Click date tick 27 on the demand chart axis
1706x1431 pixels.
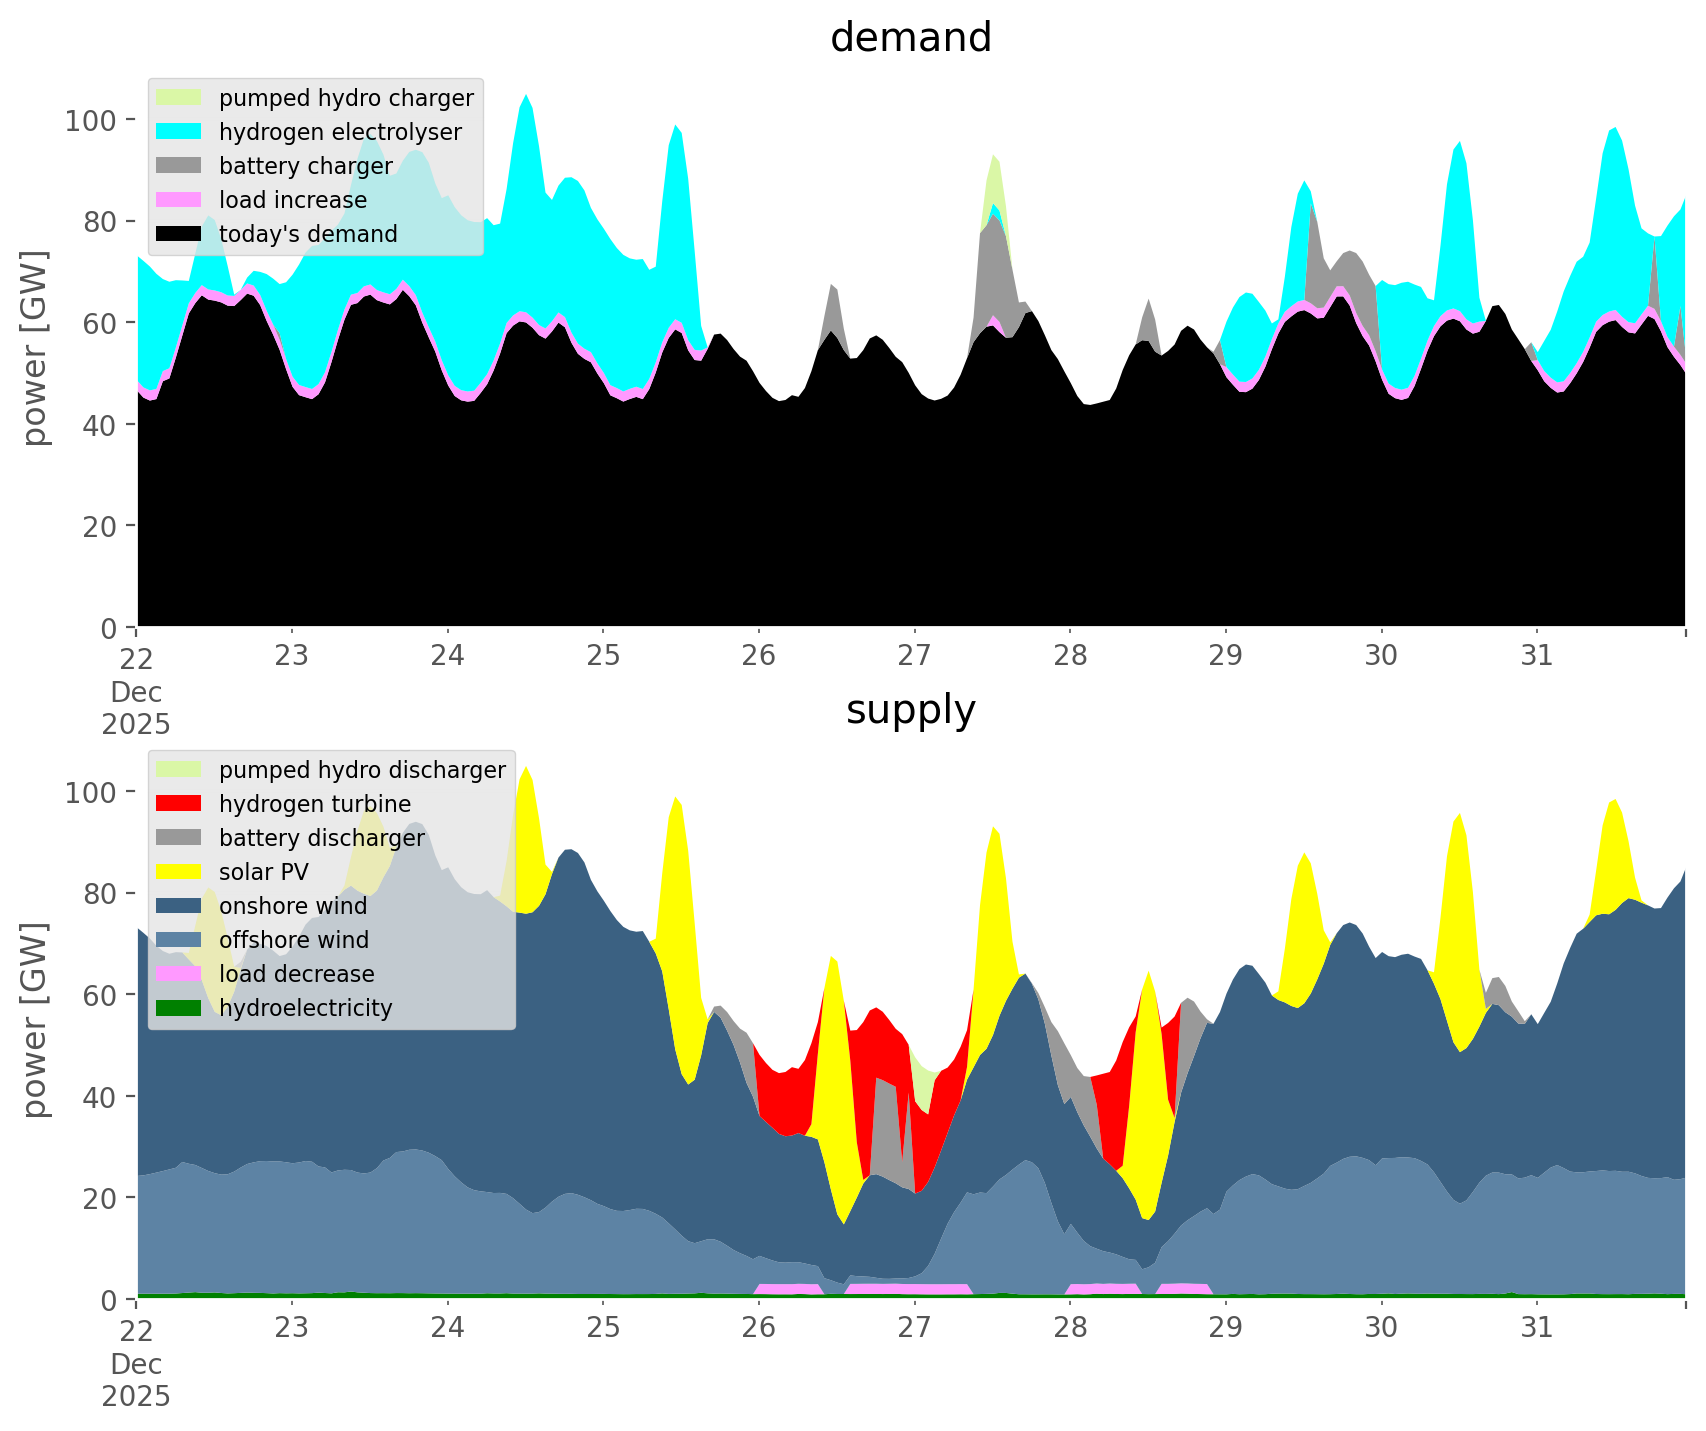click(914, 656)
